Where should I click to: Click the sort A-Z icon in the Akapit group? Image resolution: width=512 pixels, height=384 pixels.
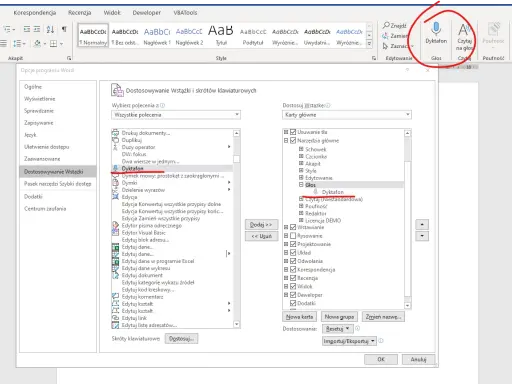(x=50, y=29)
